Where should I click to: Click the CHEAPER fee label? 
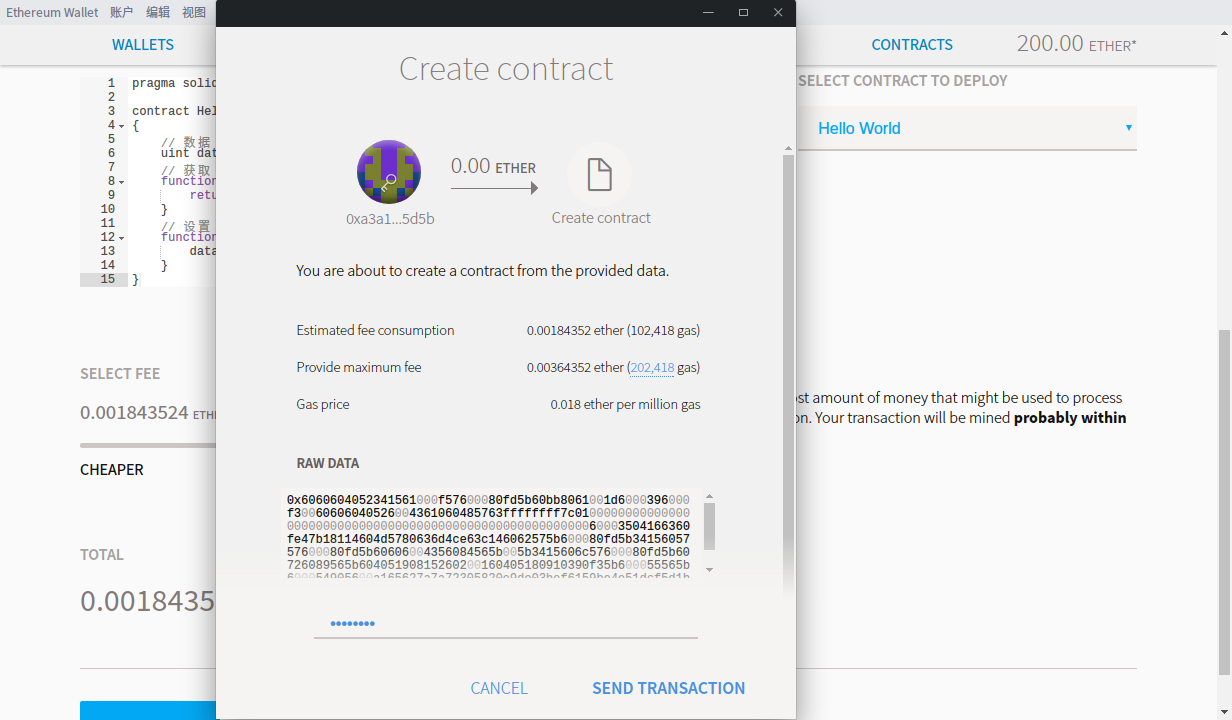112,470
